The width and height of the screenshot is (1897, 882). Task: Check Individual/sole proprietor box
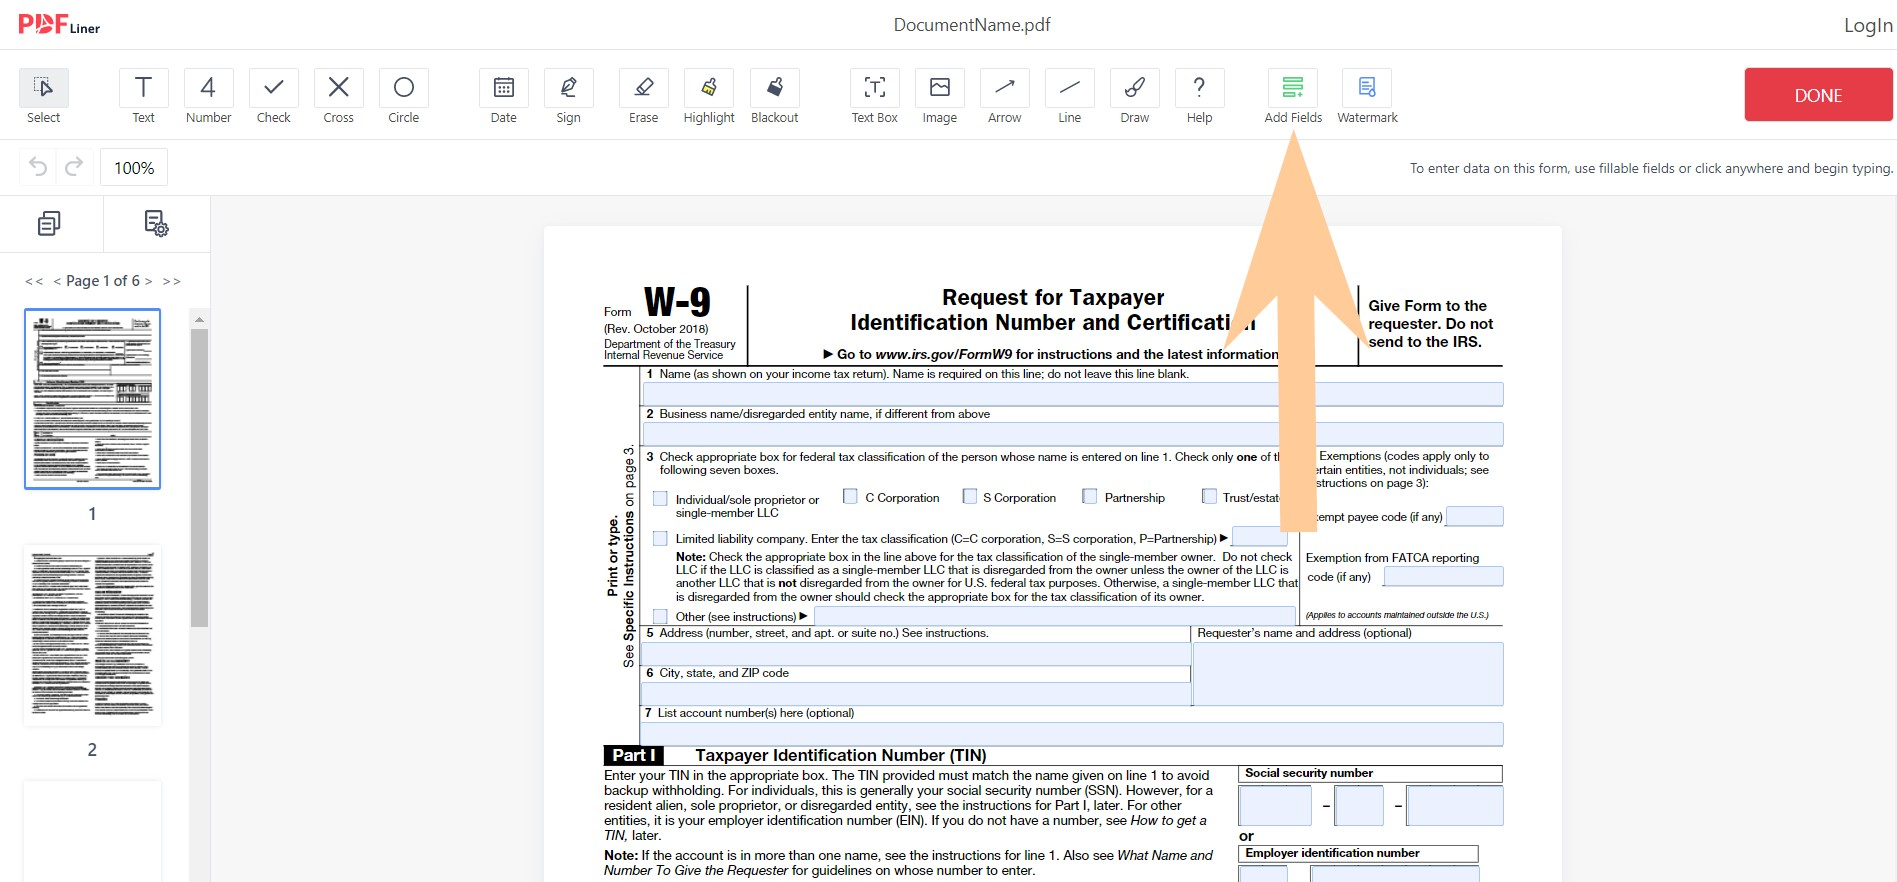coord(660,498)
